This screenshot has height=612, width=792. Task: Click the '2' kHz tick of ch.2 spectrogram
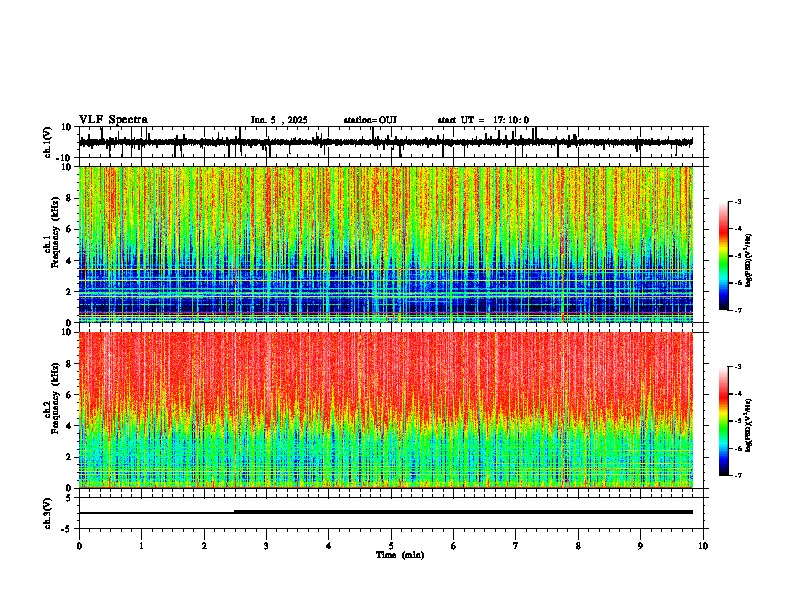click(x=69, y=457)
